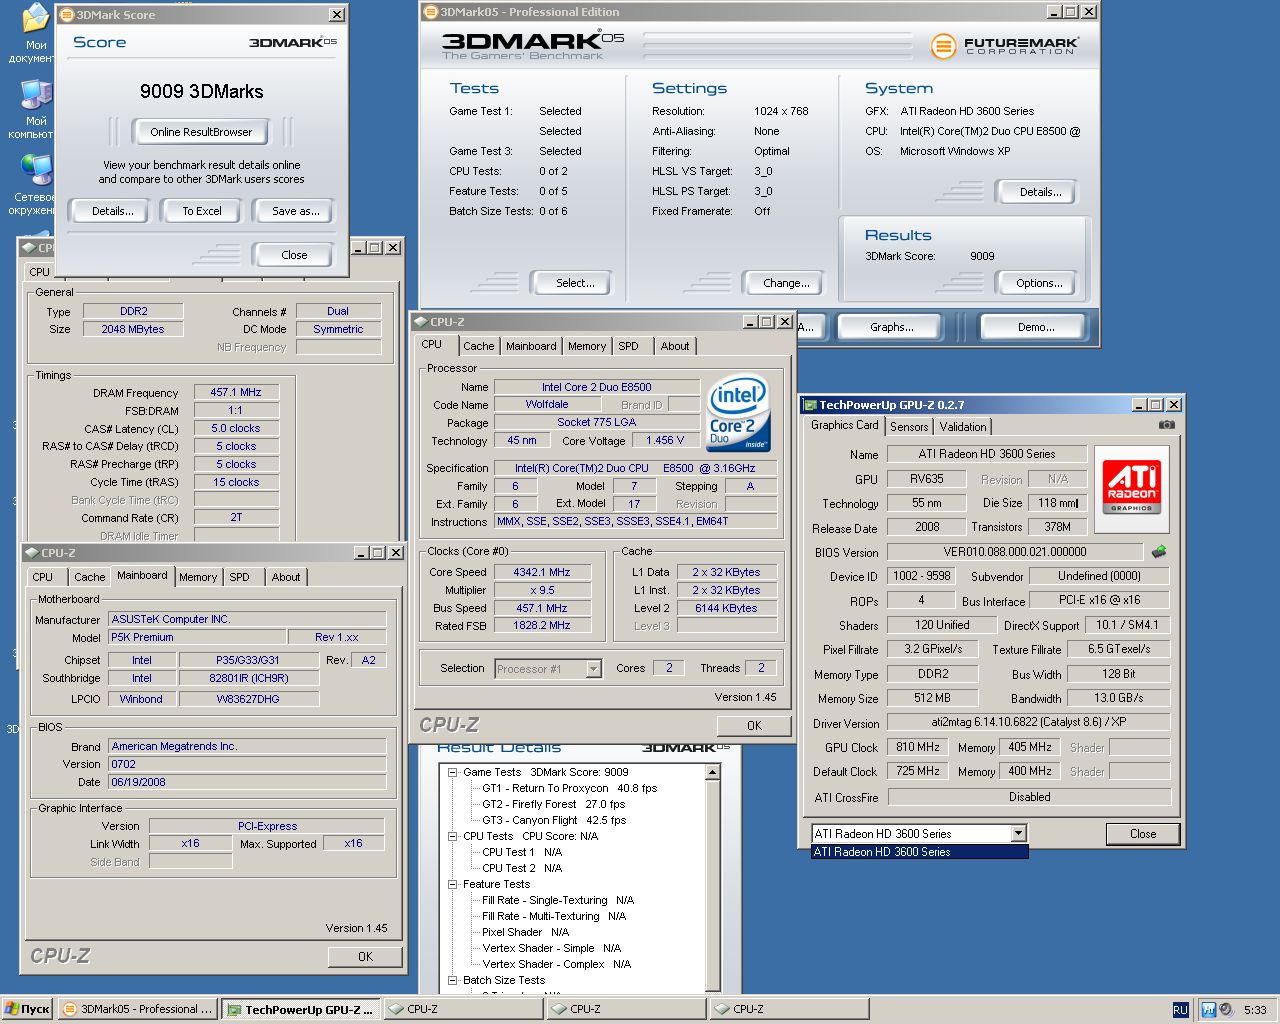Screen dimensions: 1280x1024
Task: Click the motherboard Model field P5K Premium
Action: click(x=196, y=638)
